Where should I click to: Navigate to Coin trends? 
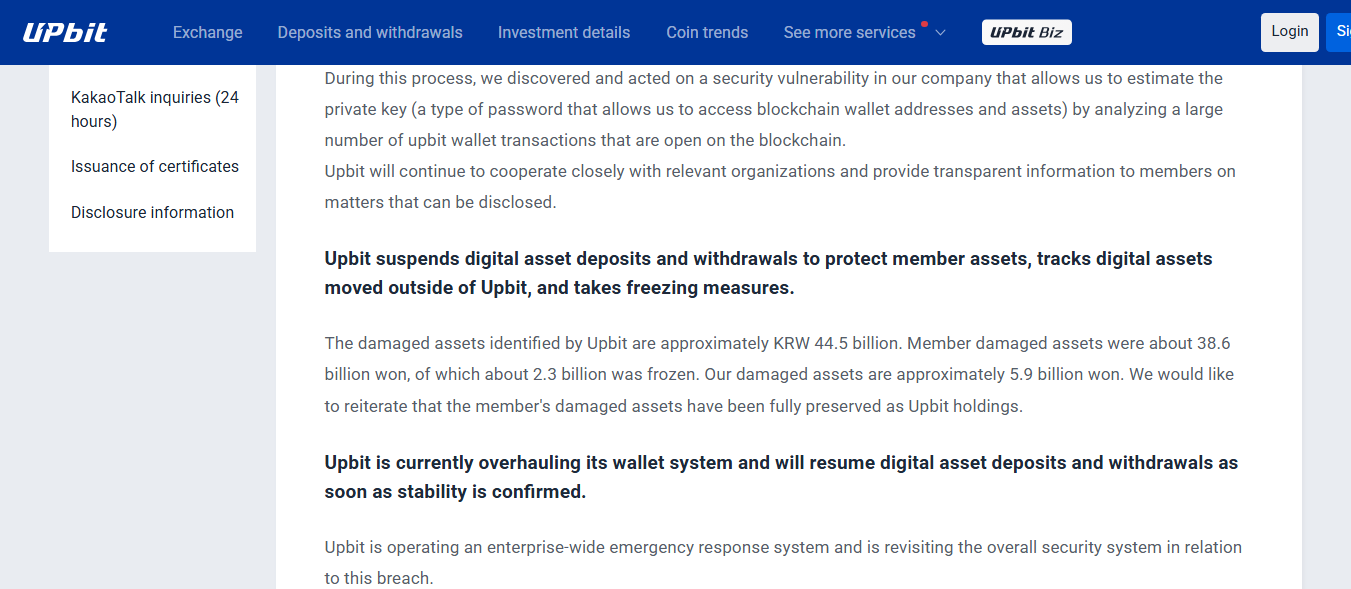707,32
